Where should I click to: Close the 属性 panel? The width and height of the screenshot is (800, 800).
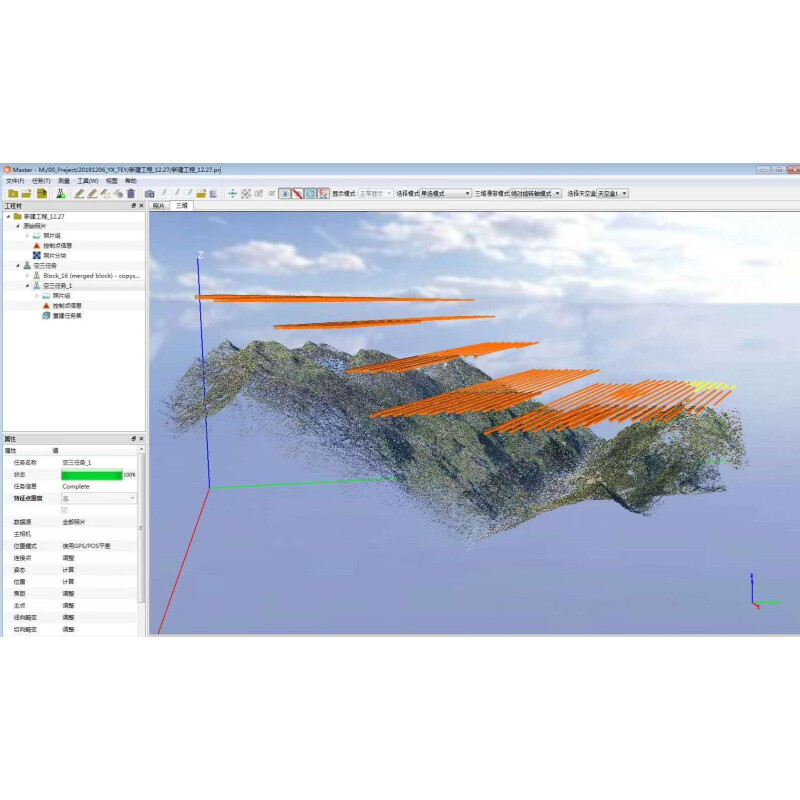tap(141, 439)
